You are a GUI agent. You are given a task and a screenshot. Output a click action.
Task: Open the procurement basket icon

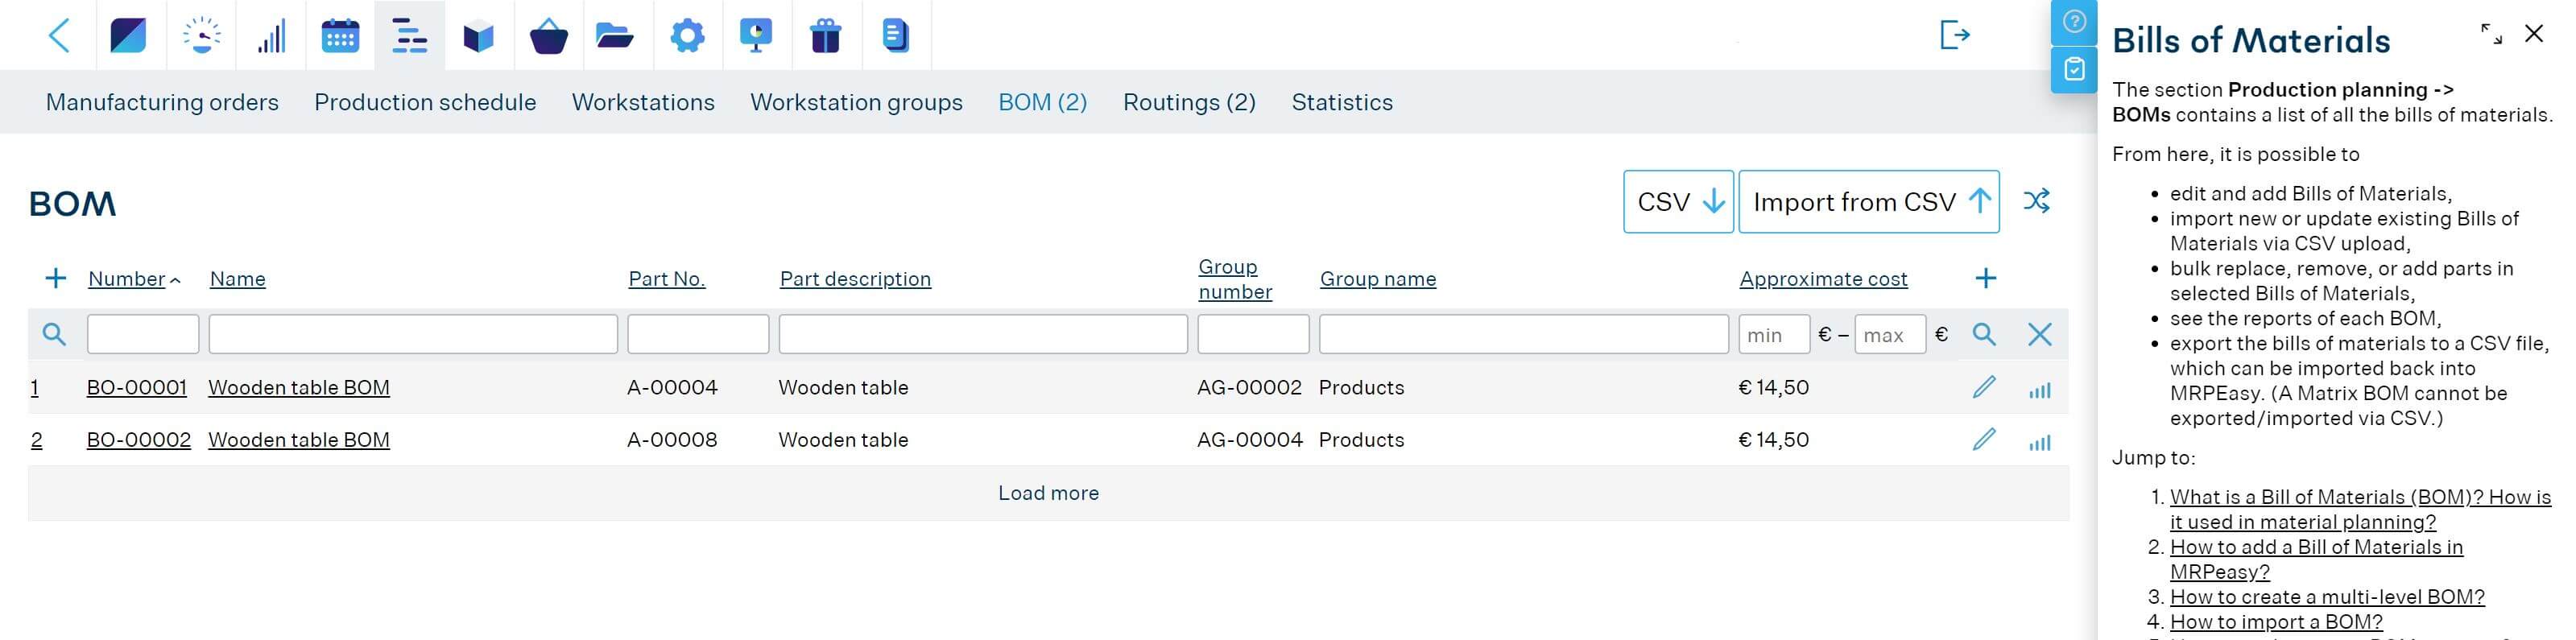[548, 36]
